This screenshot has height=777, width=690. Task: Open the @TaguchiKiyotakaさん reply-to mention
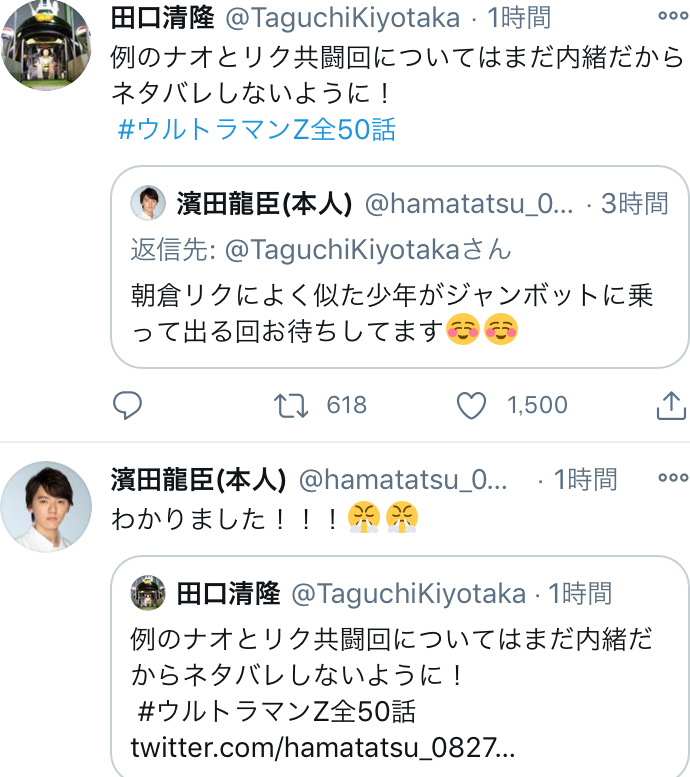(368, 249)
